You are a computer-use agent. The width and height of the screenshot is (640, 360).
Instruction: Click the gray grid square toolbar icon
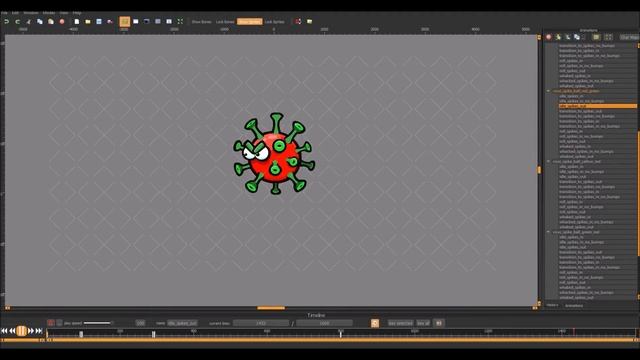click(x=158, y=21)
